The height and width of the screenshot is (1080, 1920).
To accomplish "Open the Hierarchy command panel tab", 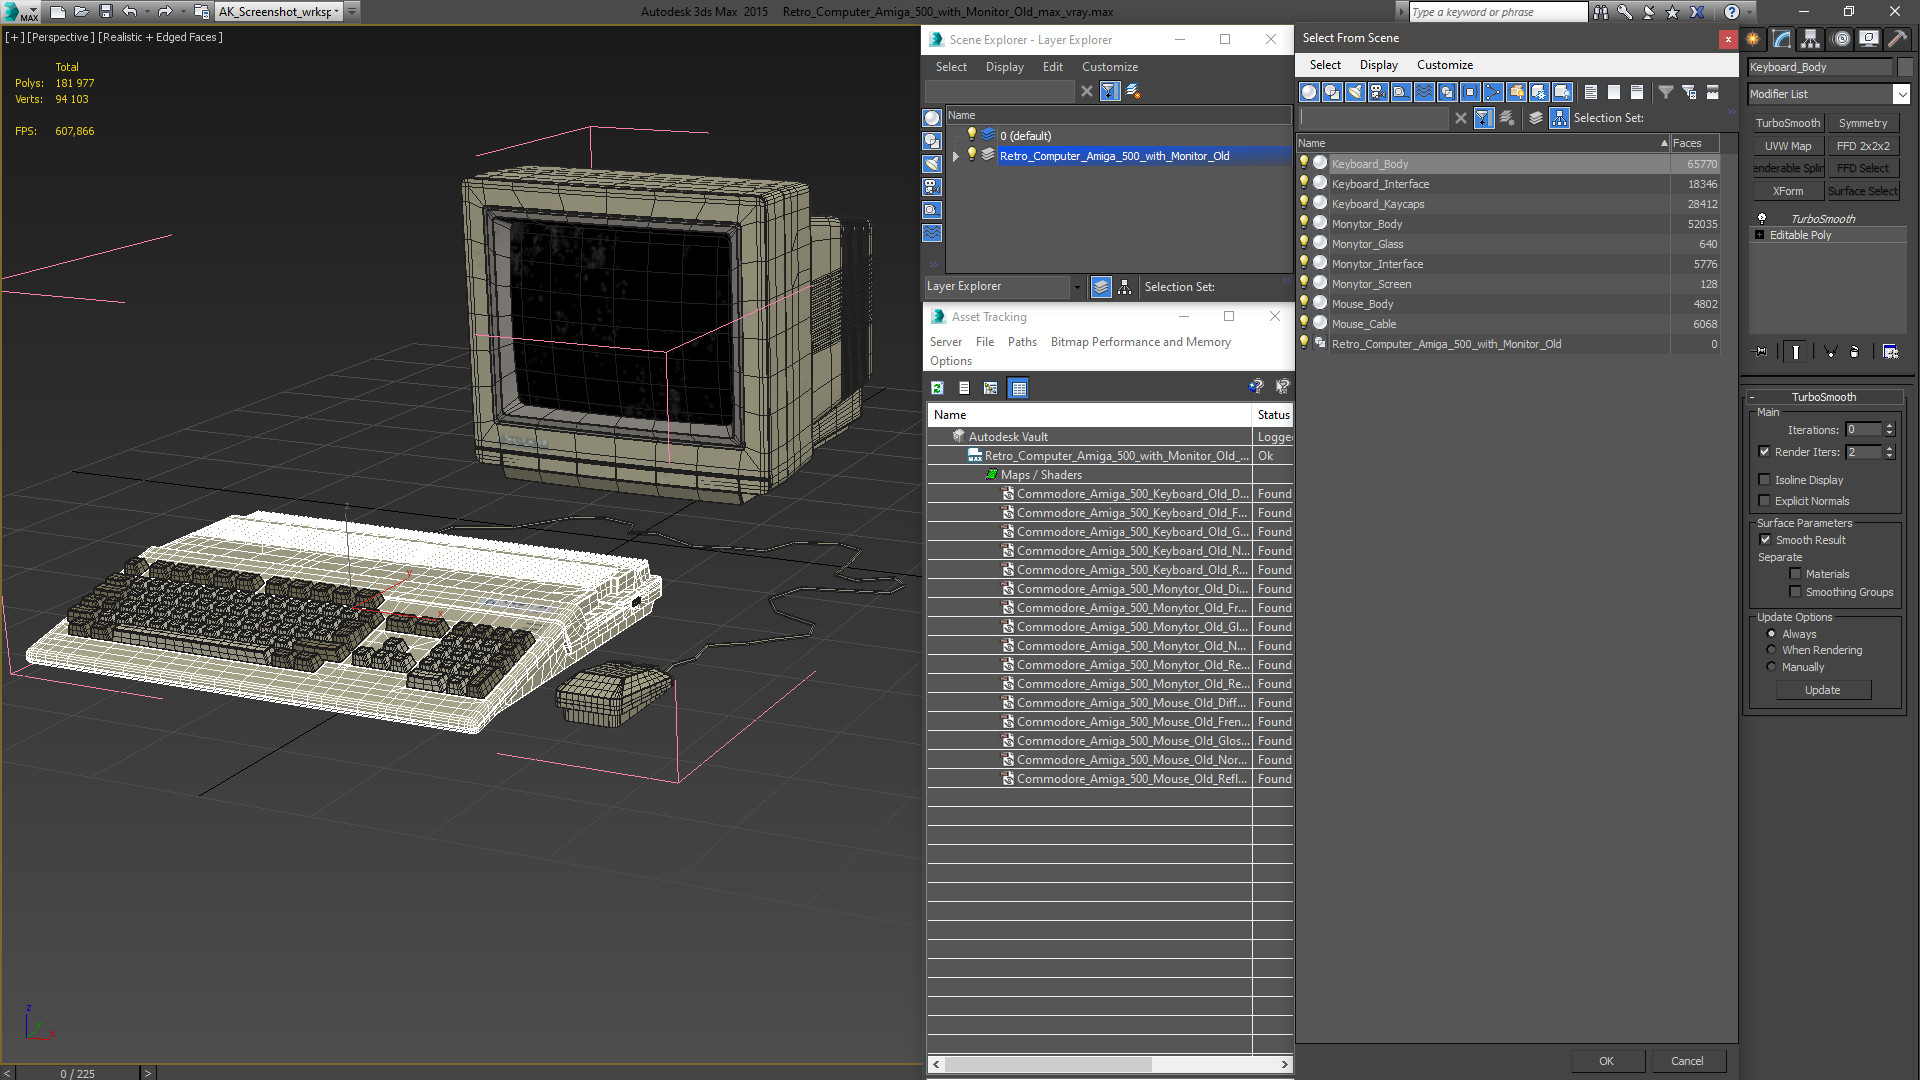I will click(1811, 39).
